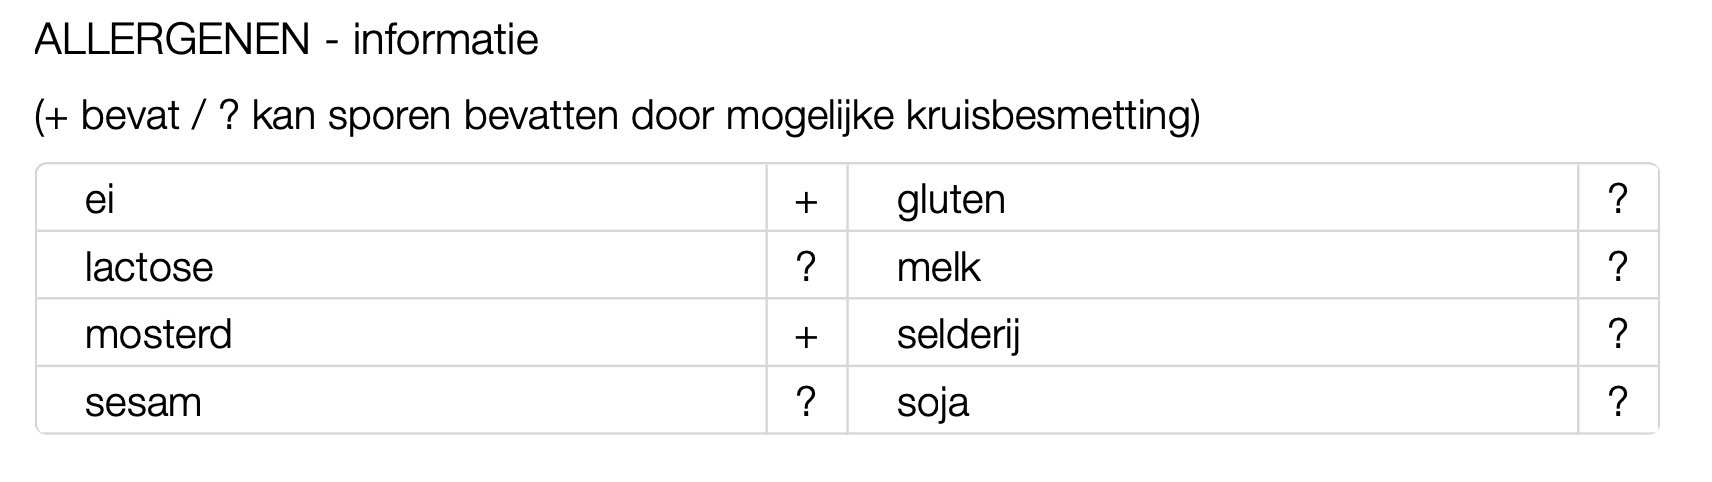Select the 'sesam' allergen cell
The image size is (1712, 482).
pos(143,402)
